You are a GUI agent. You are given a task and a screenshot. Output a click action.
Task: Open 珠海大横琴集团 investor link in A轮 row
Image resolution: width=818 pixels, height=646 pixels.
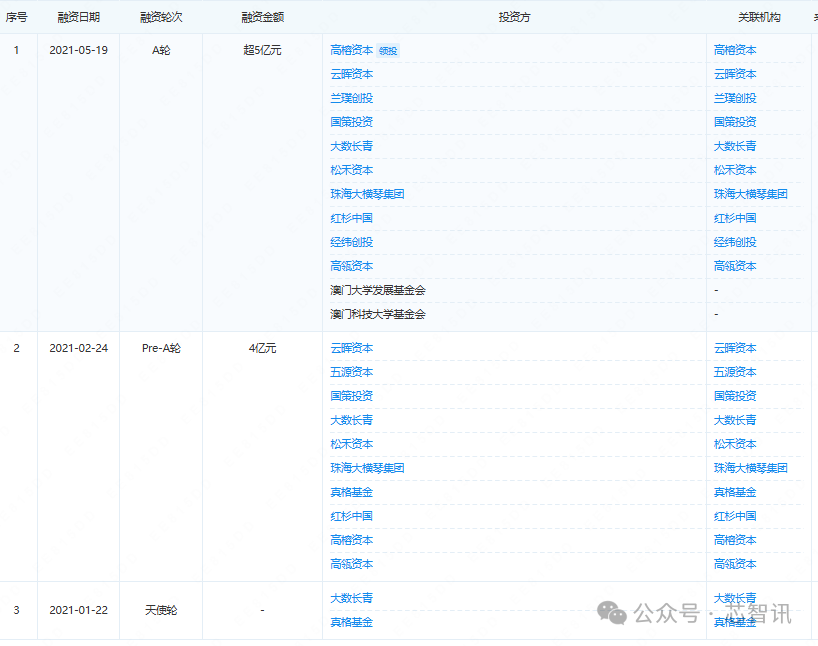[367, 194]
